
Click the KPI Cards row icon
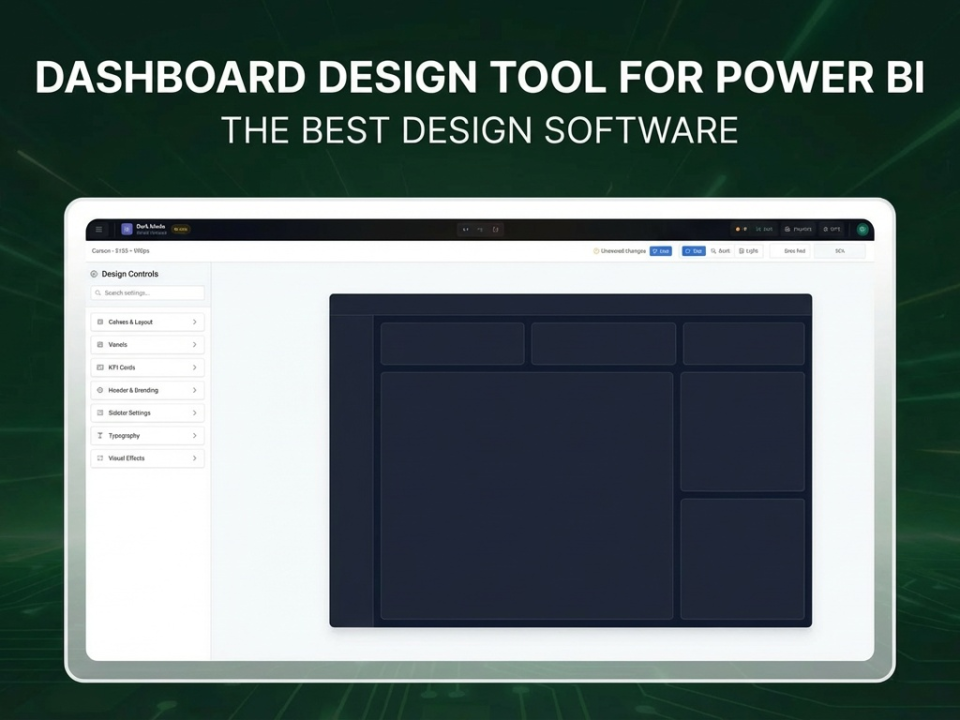pos(100,367)
